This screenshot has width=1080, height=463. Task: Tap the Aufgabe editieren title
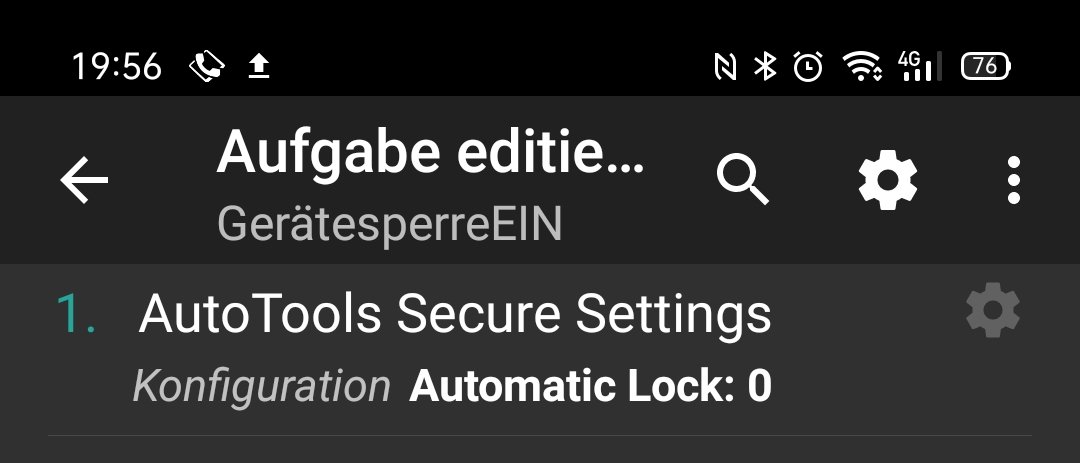point(430,154)
